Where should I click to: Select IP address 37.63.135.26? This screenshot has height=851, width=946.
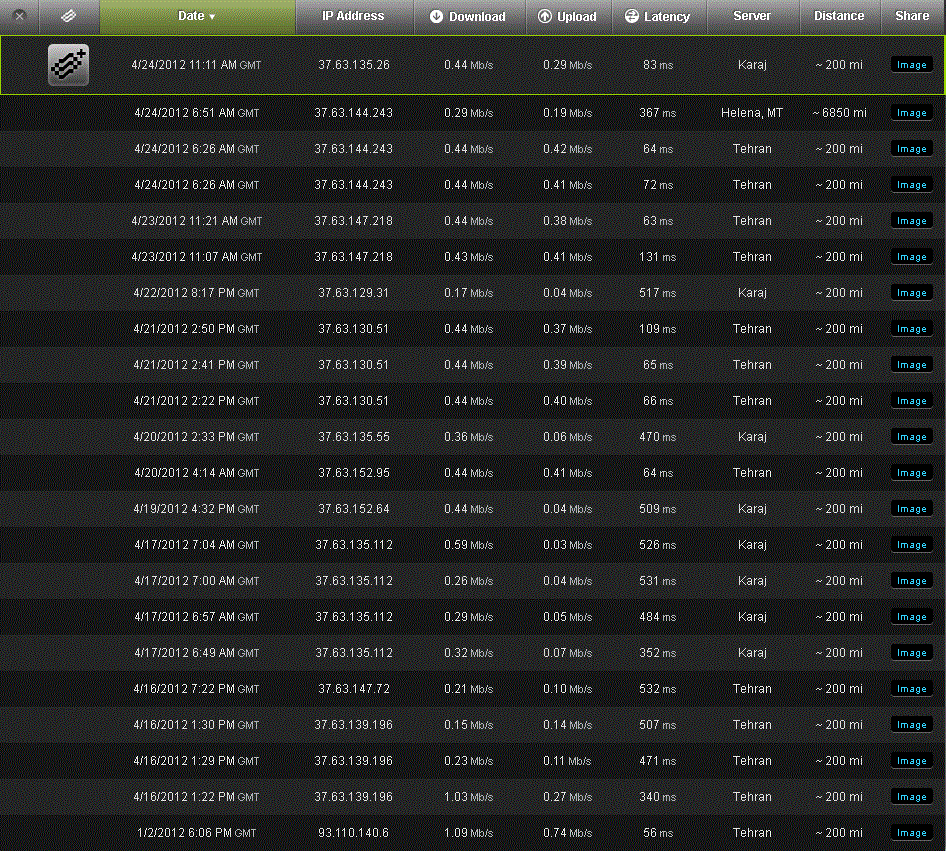(354, 65)
